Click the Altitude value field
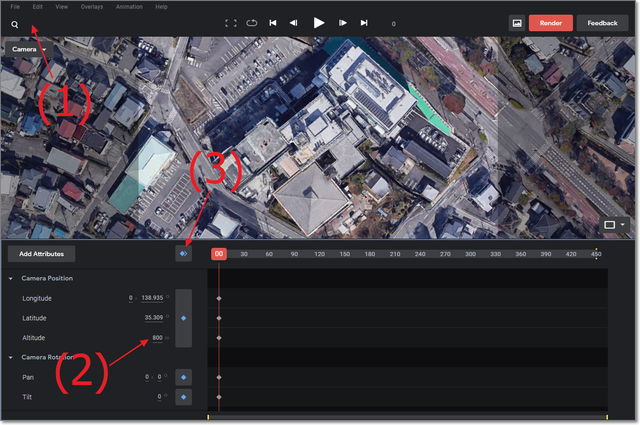The height and width of the screenshot is (425, 640). point(157,338)
